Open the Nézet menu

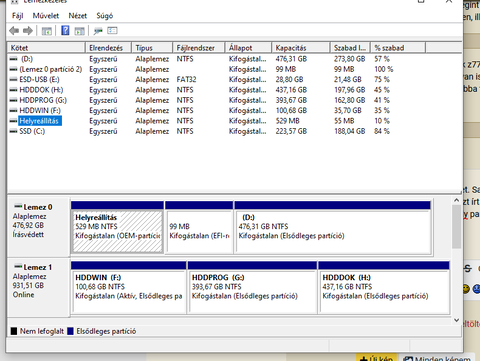pyautogui.click(x=78, y=16)
